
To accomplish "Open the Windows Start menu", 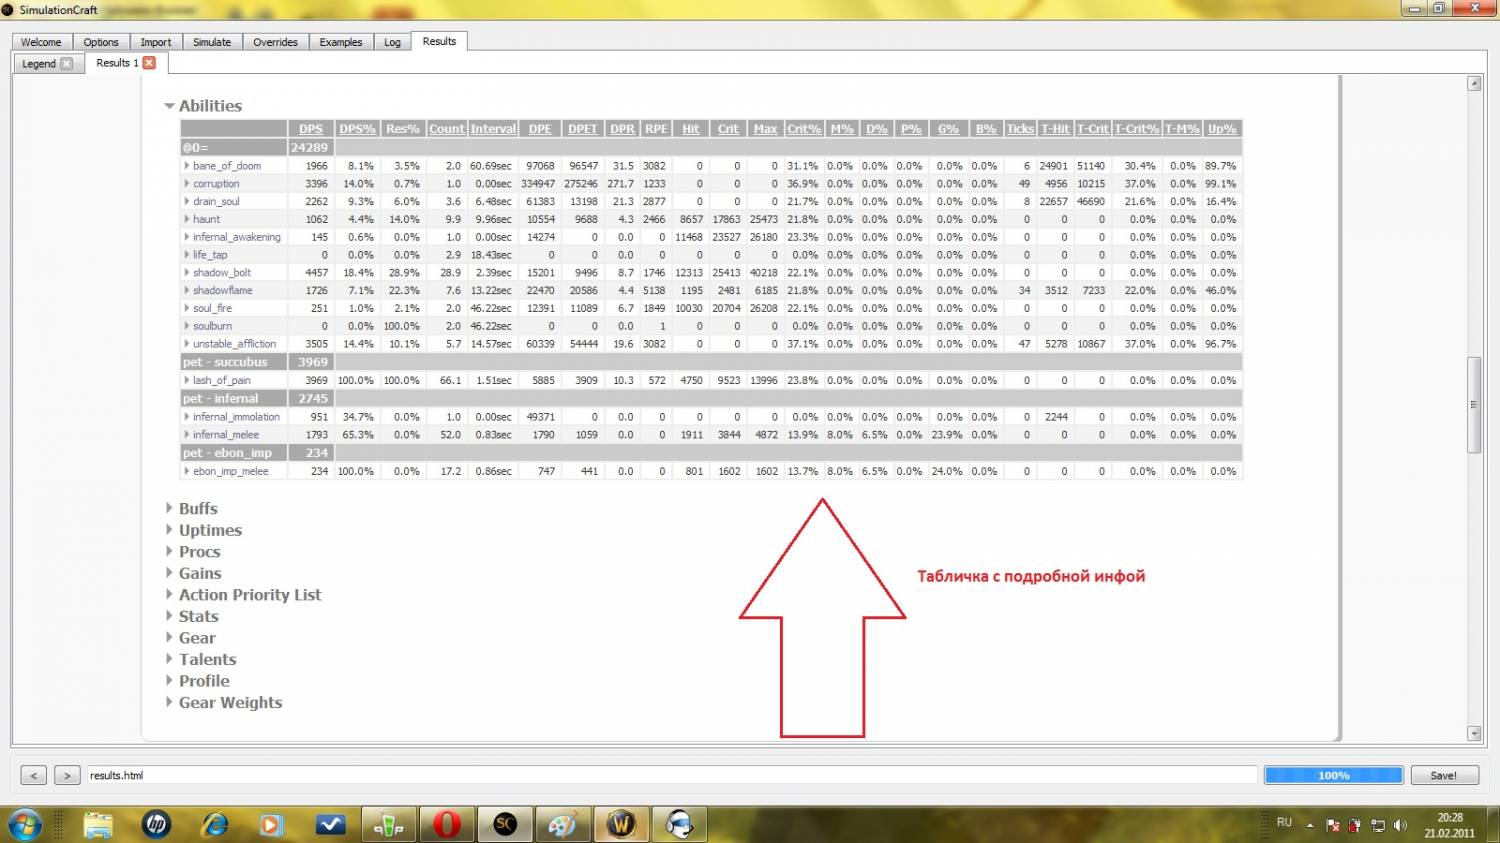I will tap(24, 825).
